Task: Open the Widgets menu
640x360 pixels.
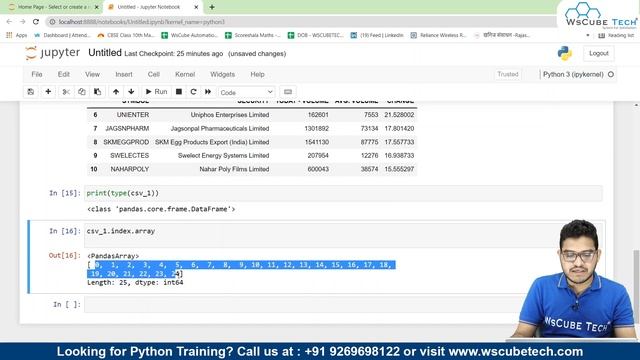Action: (x=222, y=74)
